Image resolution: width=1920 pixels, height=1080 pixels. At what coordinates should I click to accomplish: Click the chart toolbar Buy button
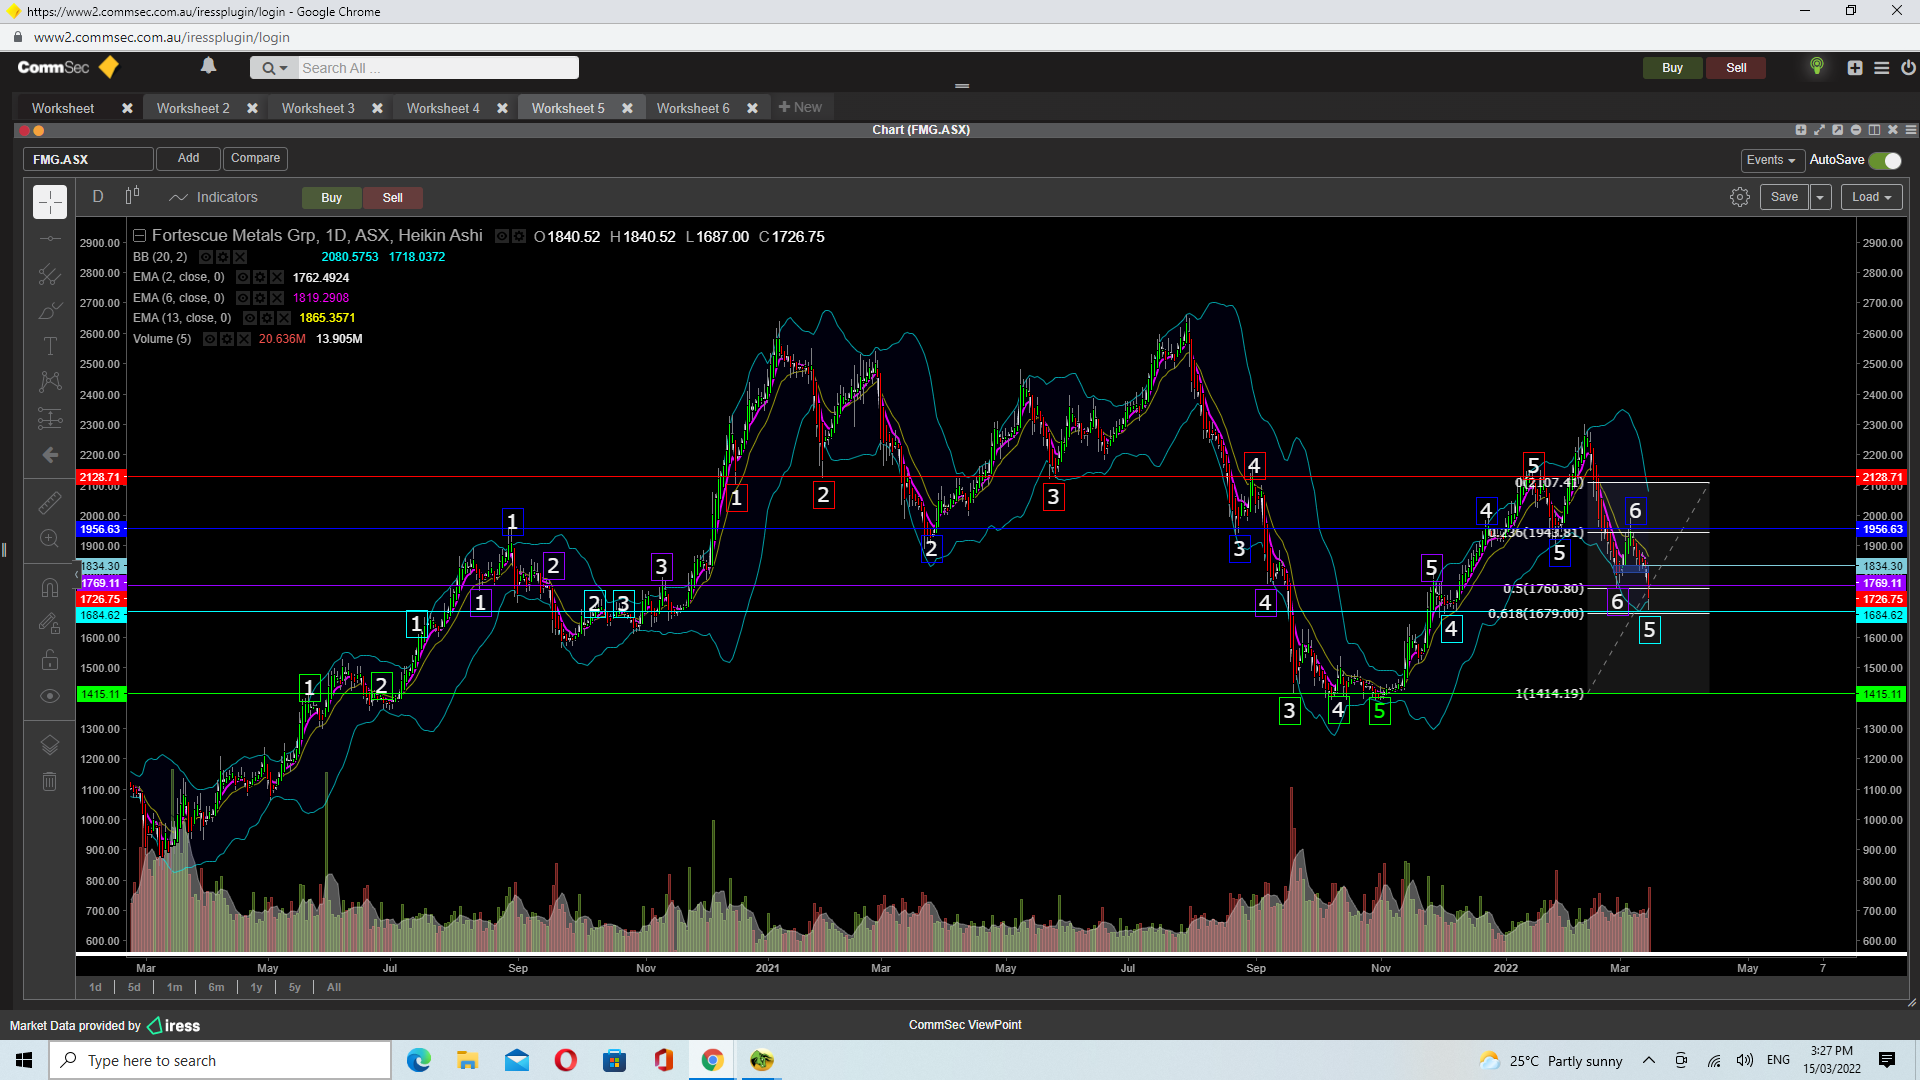(x=331, y=198)
